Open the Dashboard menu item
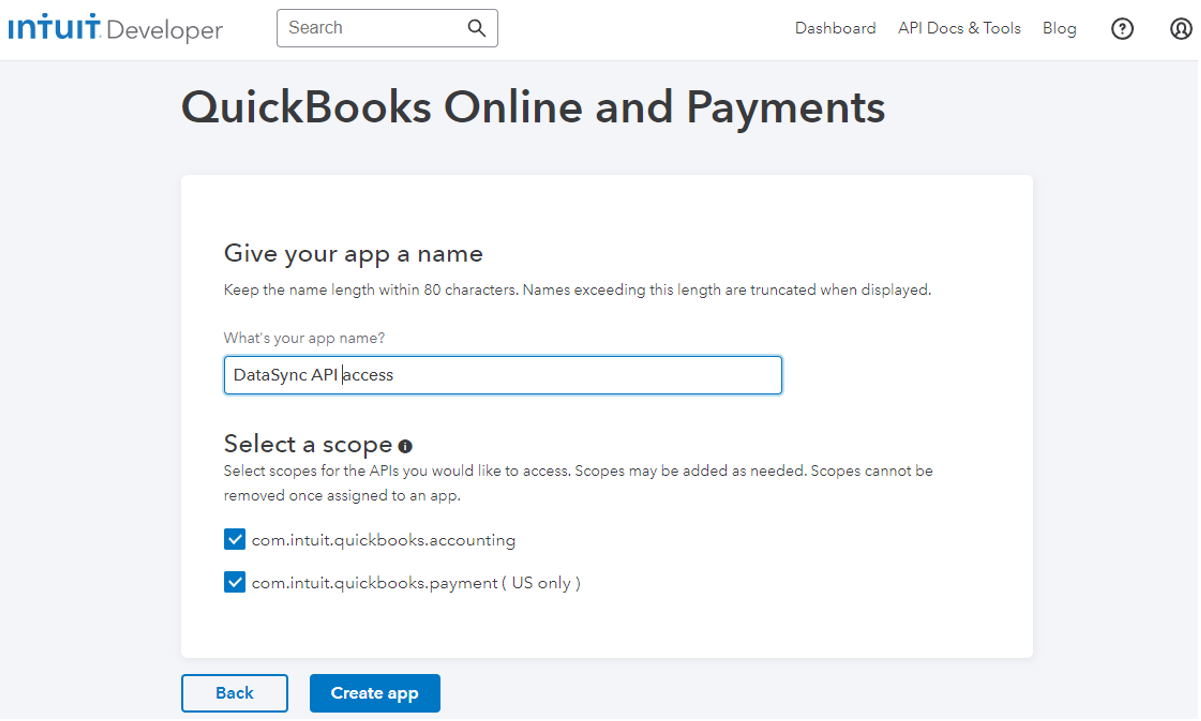Viewport: 1201px width, 721px height. [836, 28]
